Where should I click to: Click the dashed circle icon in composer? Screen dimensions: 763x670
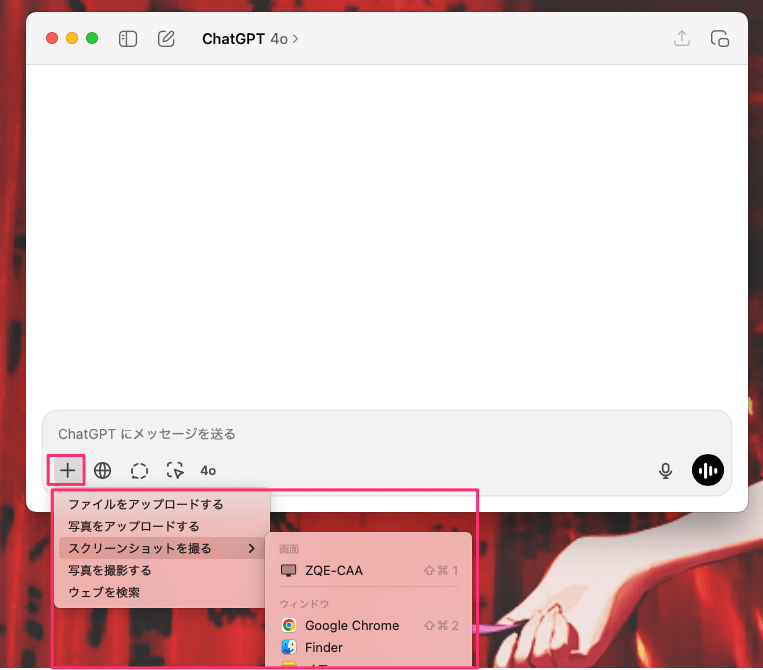139,470
